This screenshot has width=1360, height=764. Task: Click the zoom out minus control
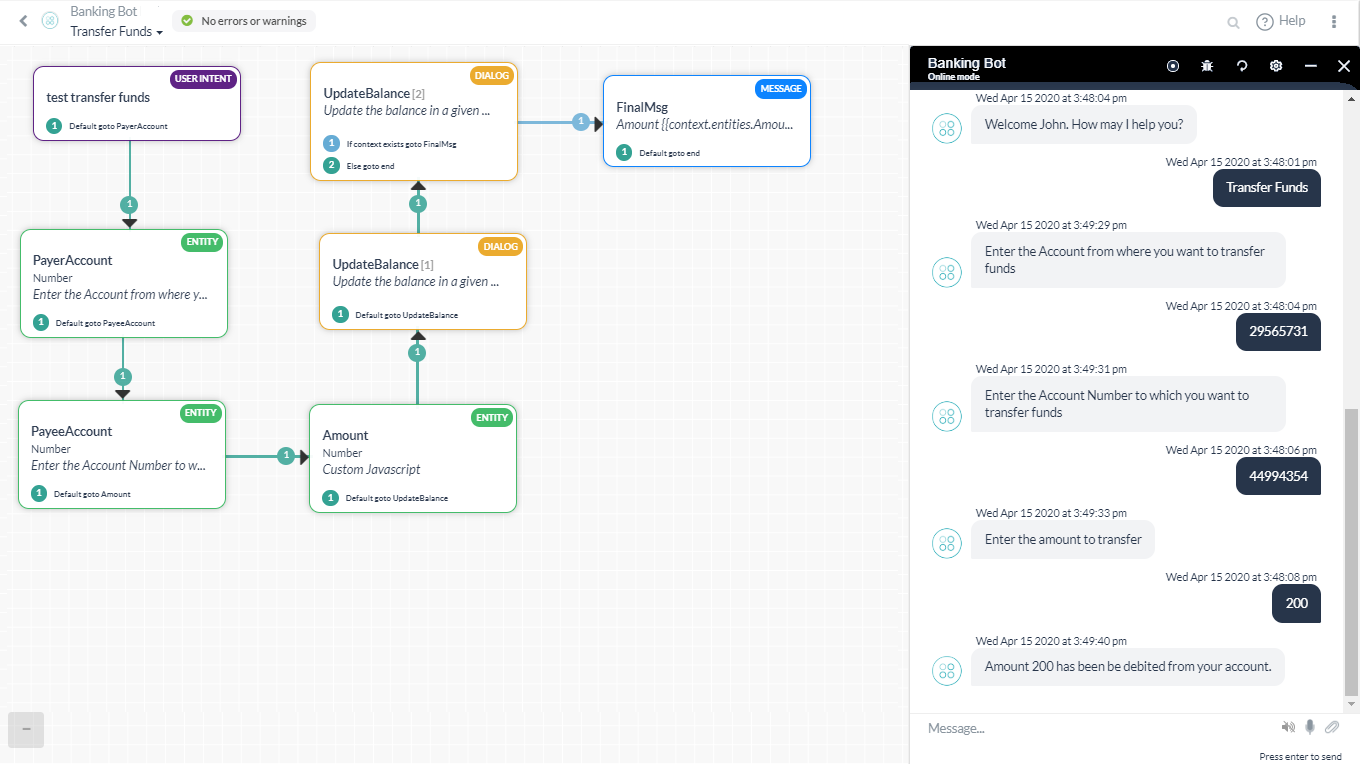coord(26,730)
